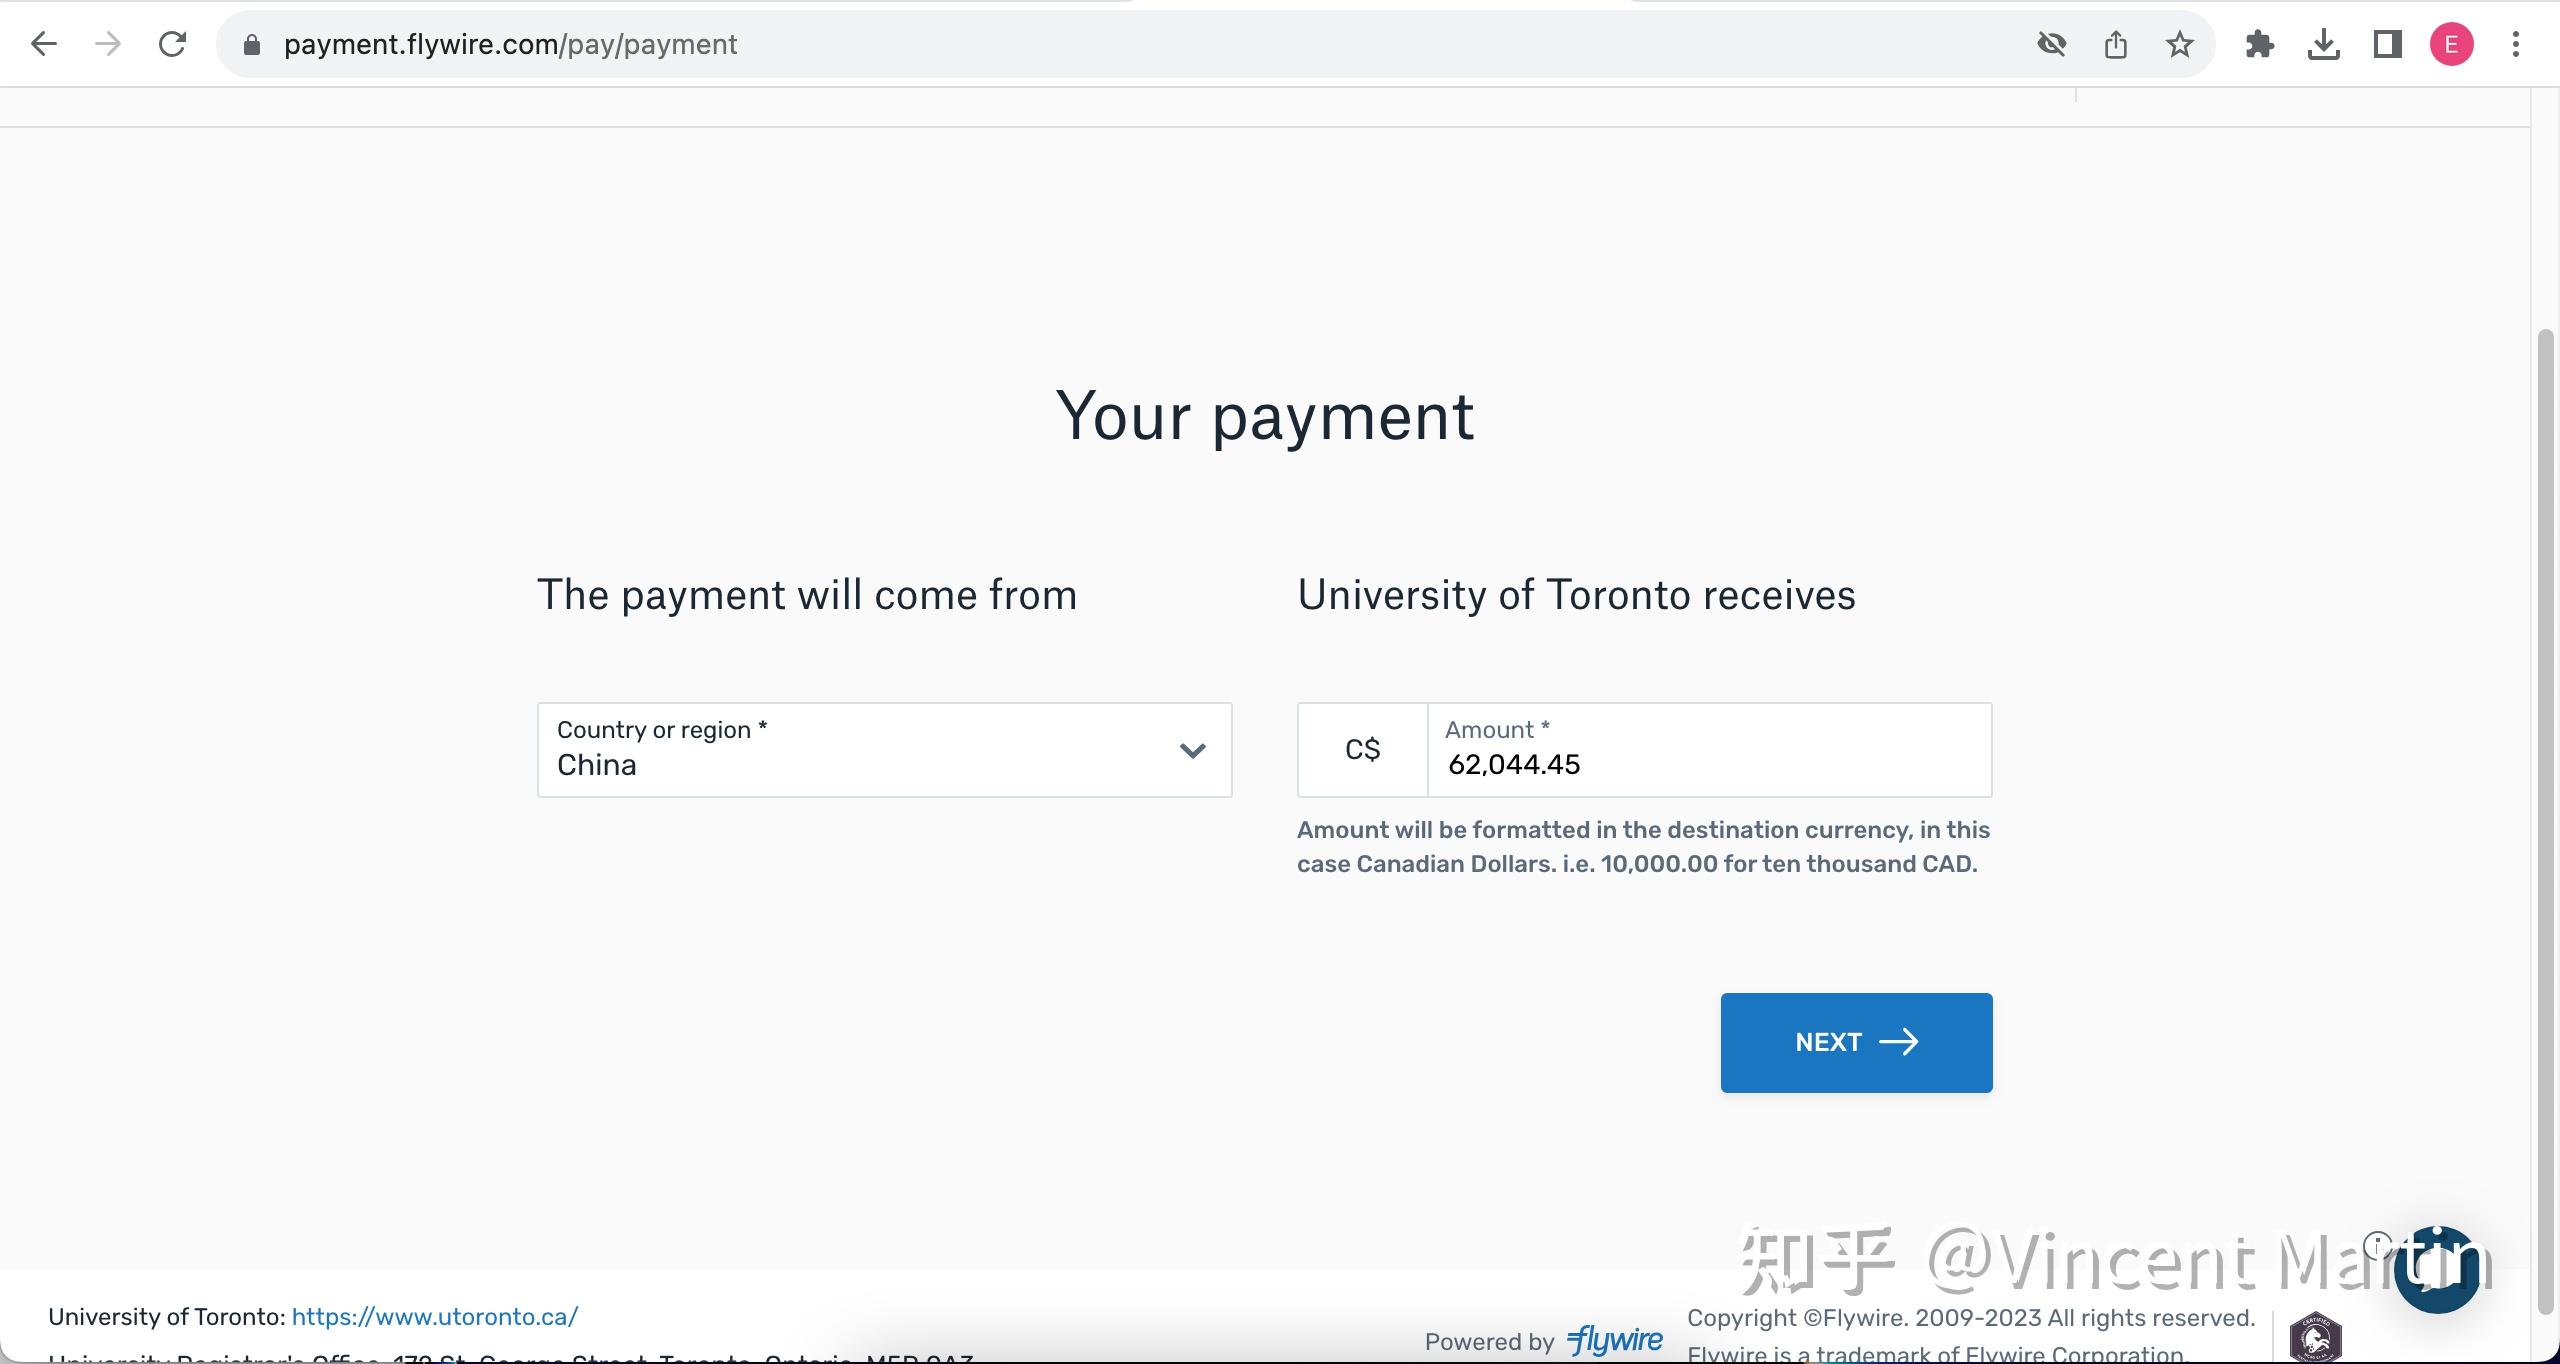Open the pink E profile avatar
The image size is (2560, 1364).
(x=2451, y=44)
